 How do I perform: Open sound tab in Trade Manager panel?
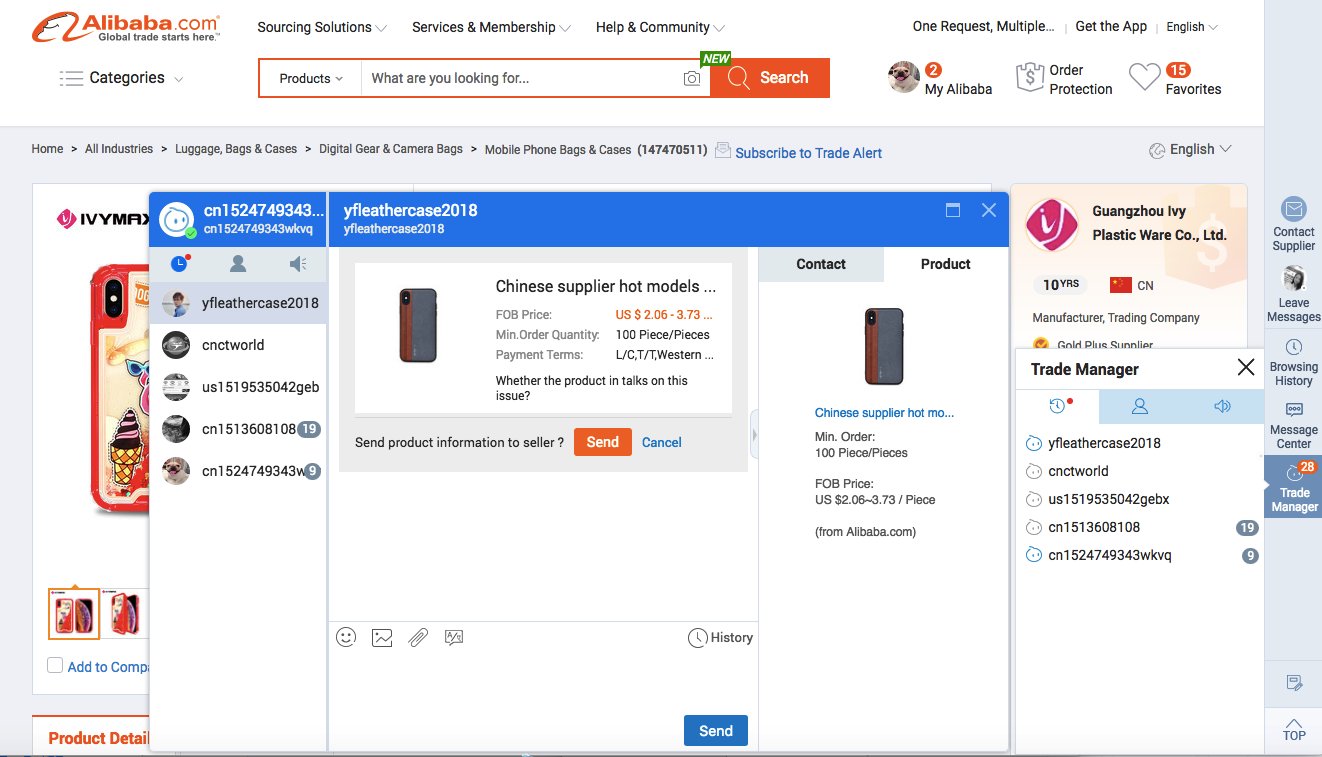[1221, 406]
